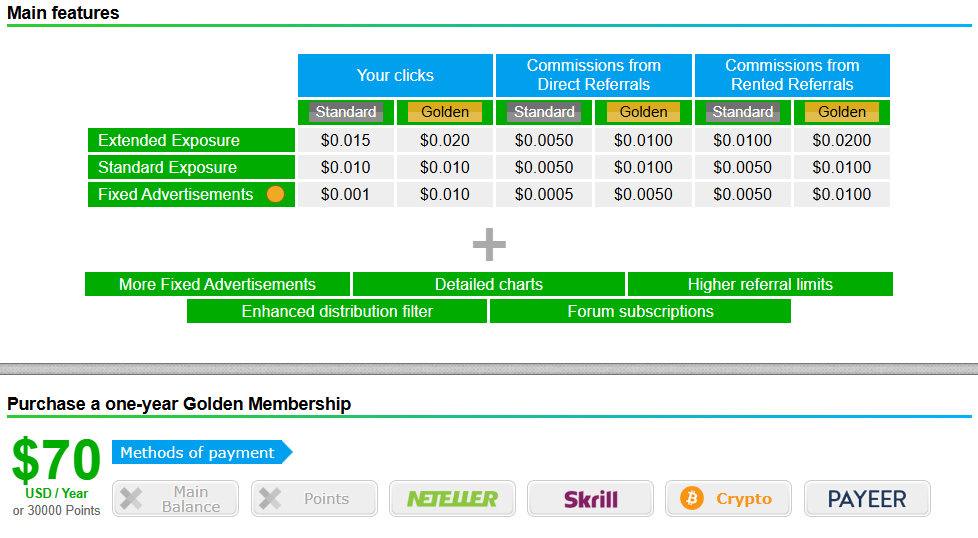Image resolution: width=978 pixels, height=538 pixels.
Task: Click the Detailed charts feature box
Action: point(489,284)
